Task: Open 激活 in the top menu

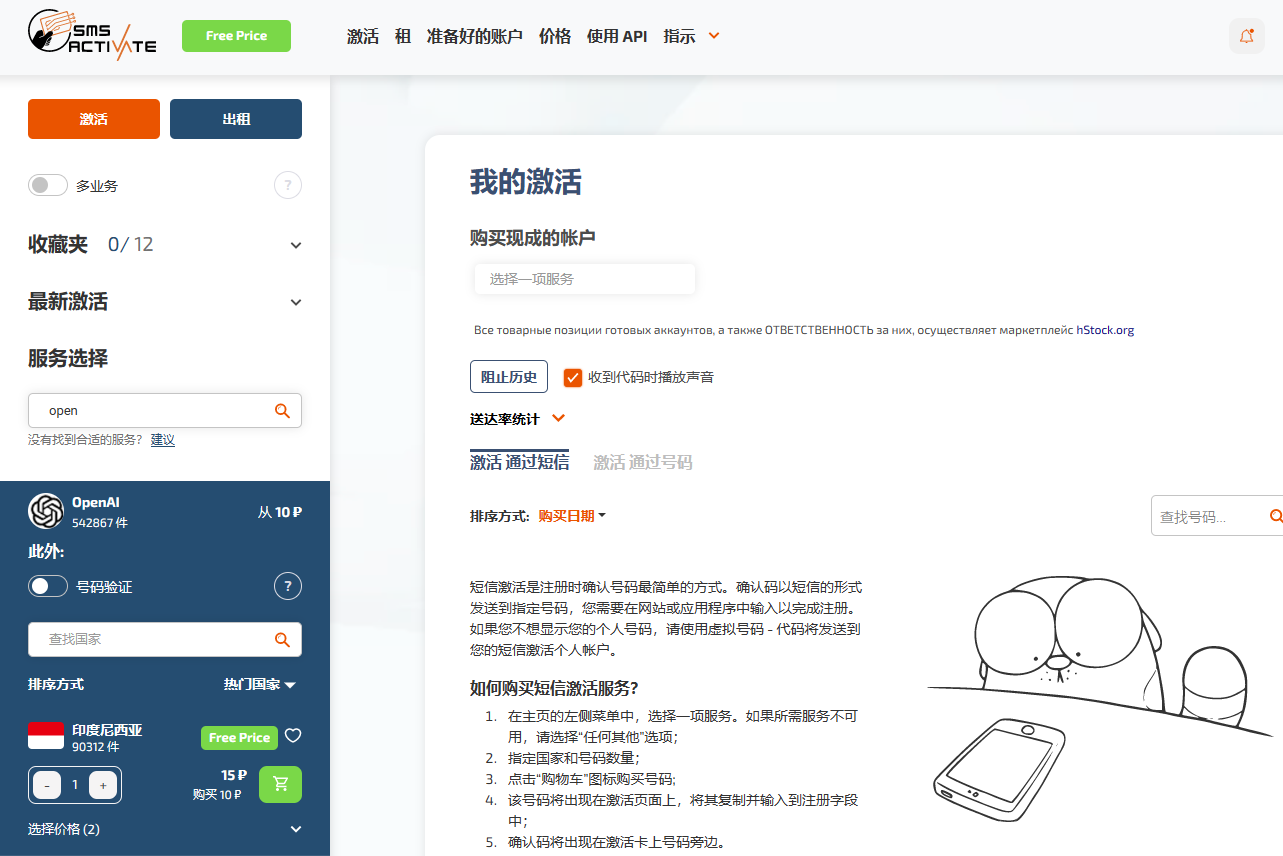Action: [x=363, y=36]
